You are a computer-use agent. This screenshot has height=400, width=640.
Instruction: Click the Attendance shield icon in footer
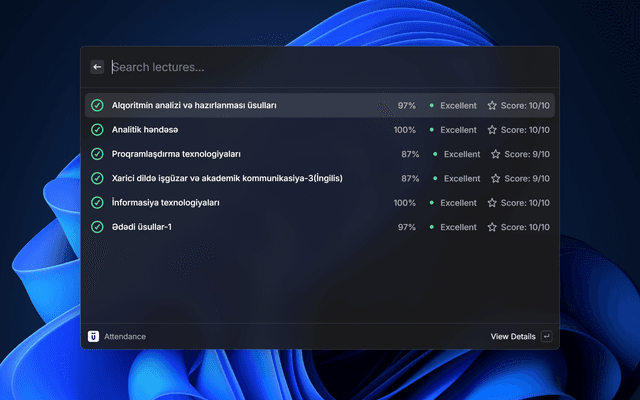(x=93, y=336)
